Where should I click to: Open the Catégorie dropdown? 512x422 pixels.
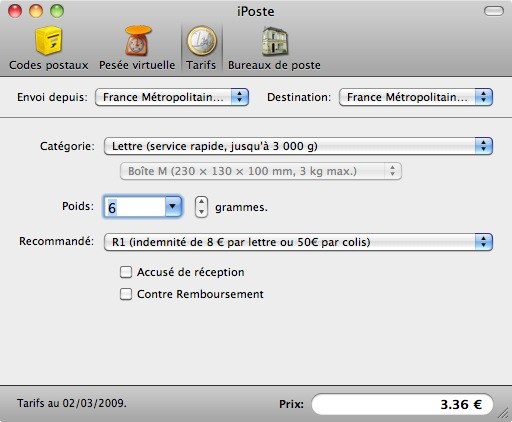[298, 146]
